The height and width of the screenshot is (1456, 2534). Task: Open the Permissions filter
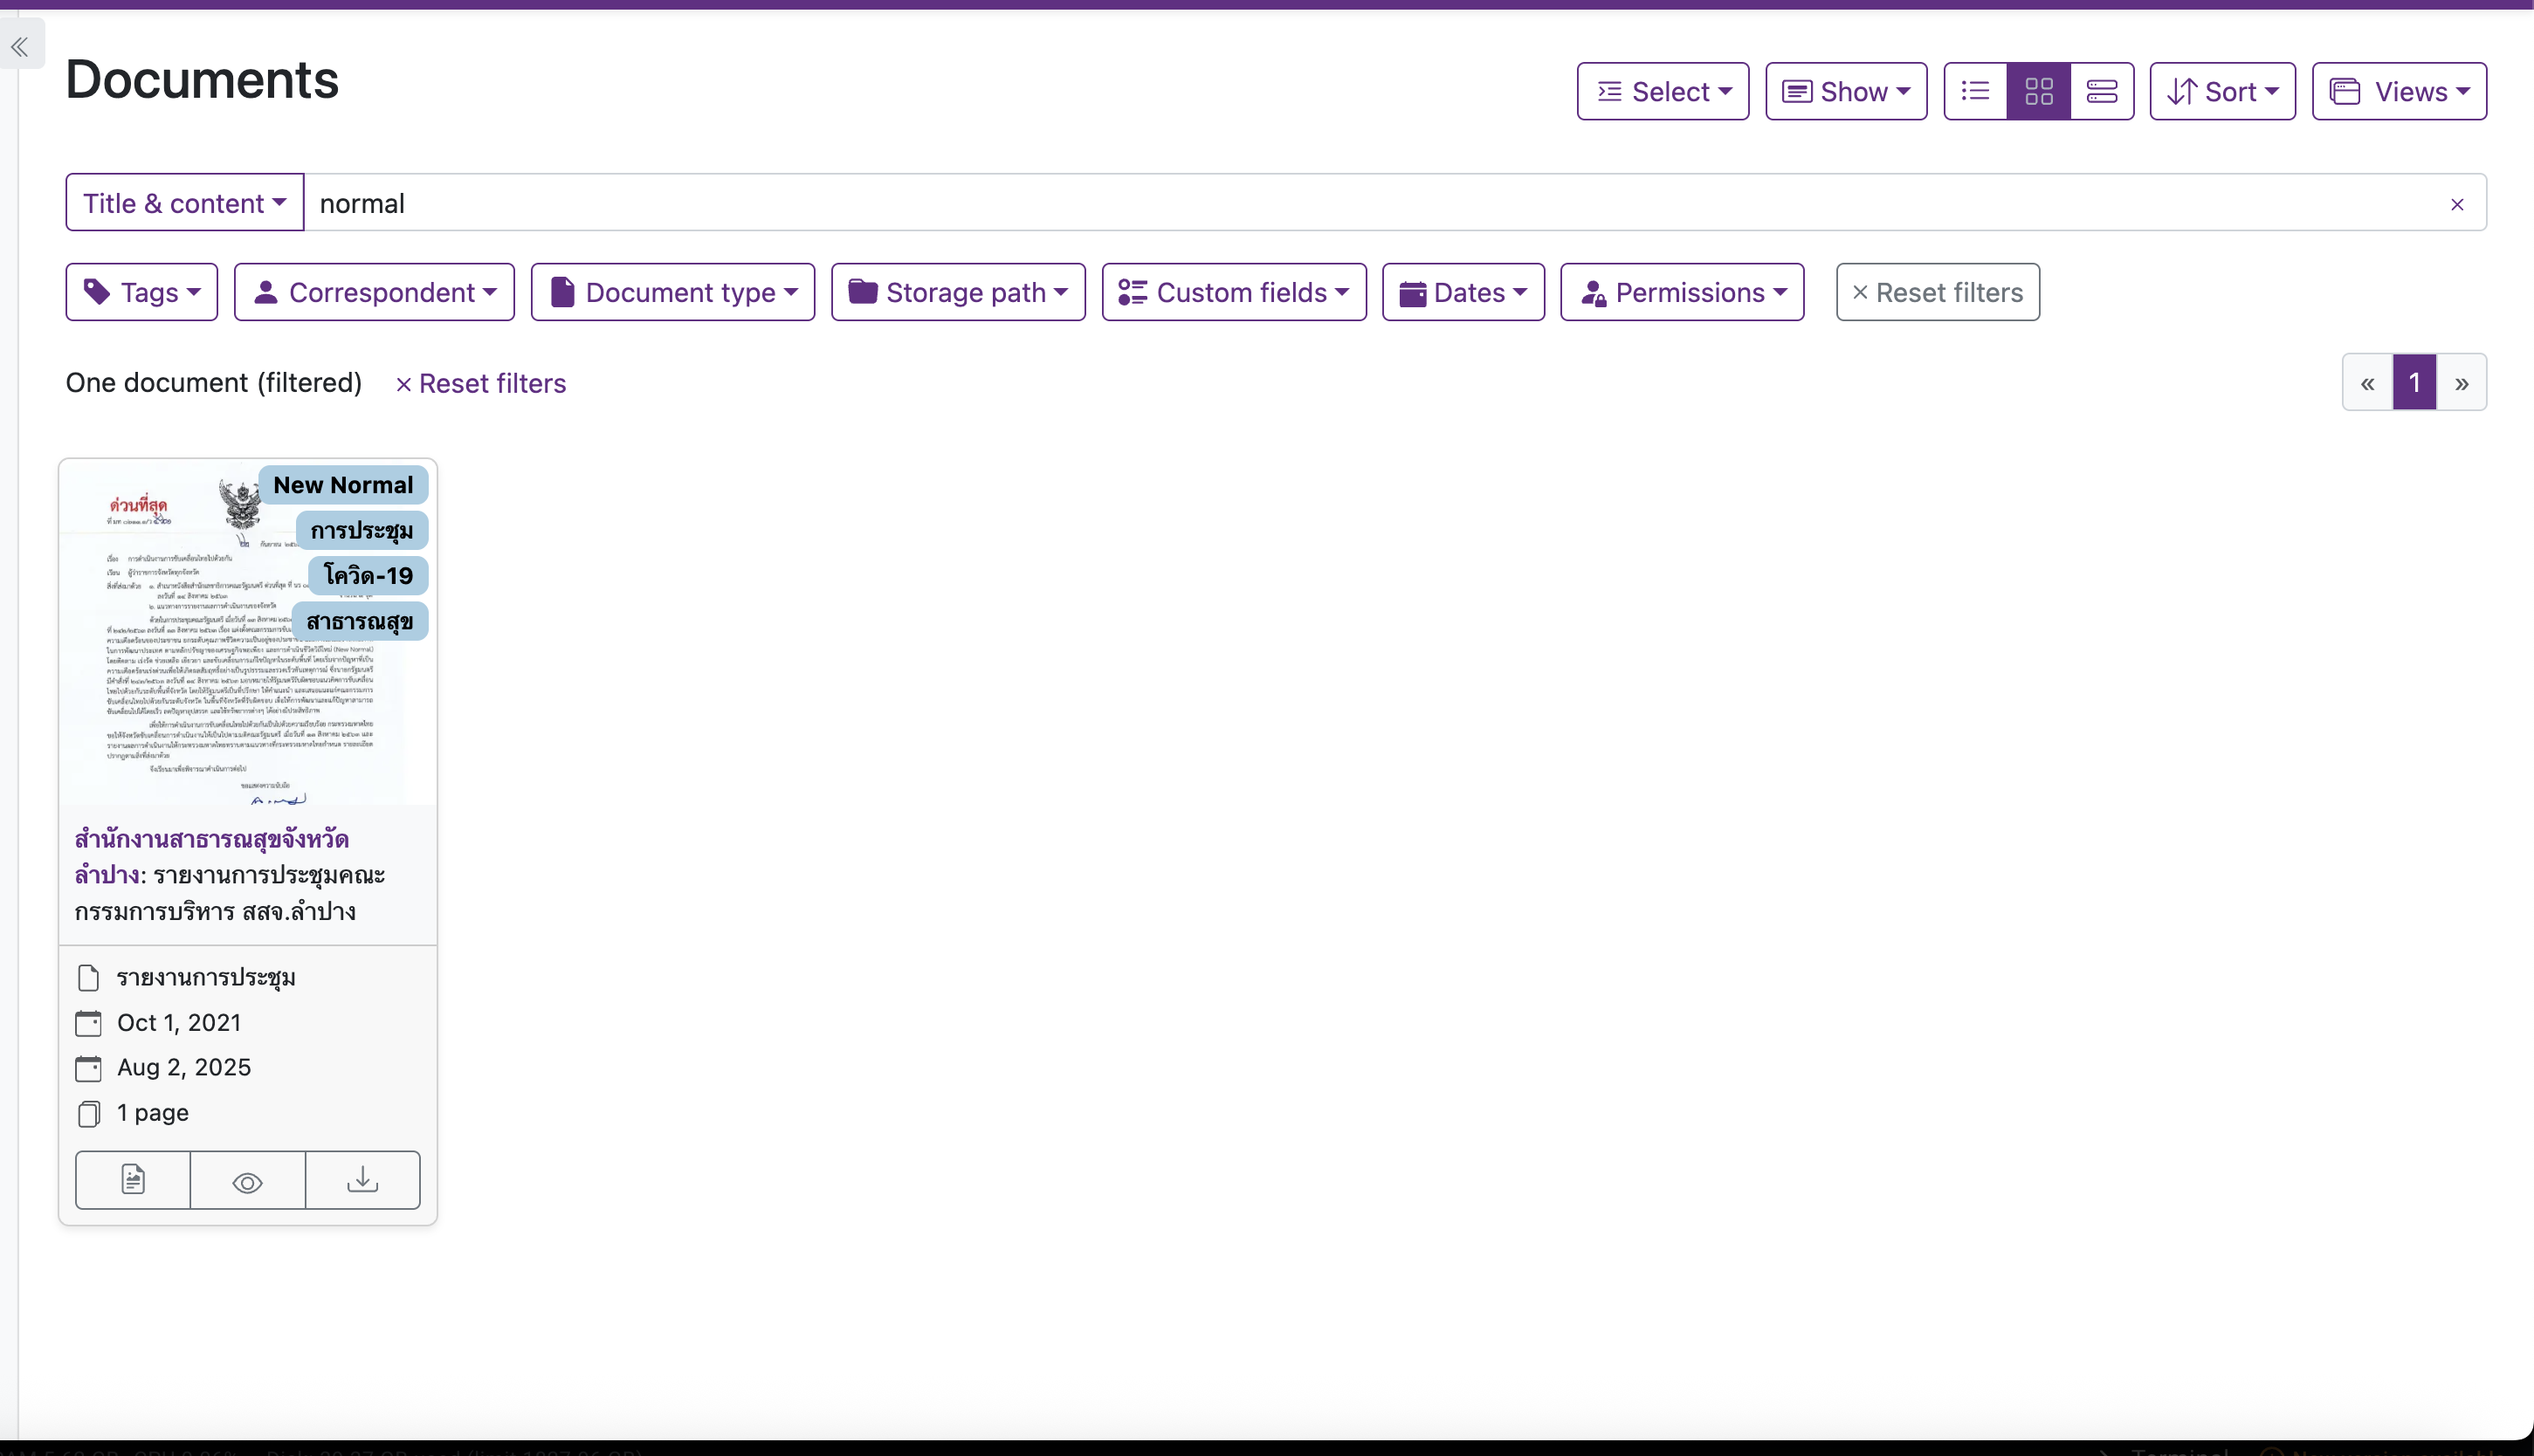coord(1682,292)
